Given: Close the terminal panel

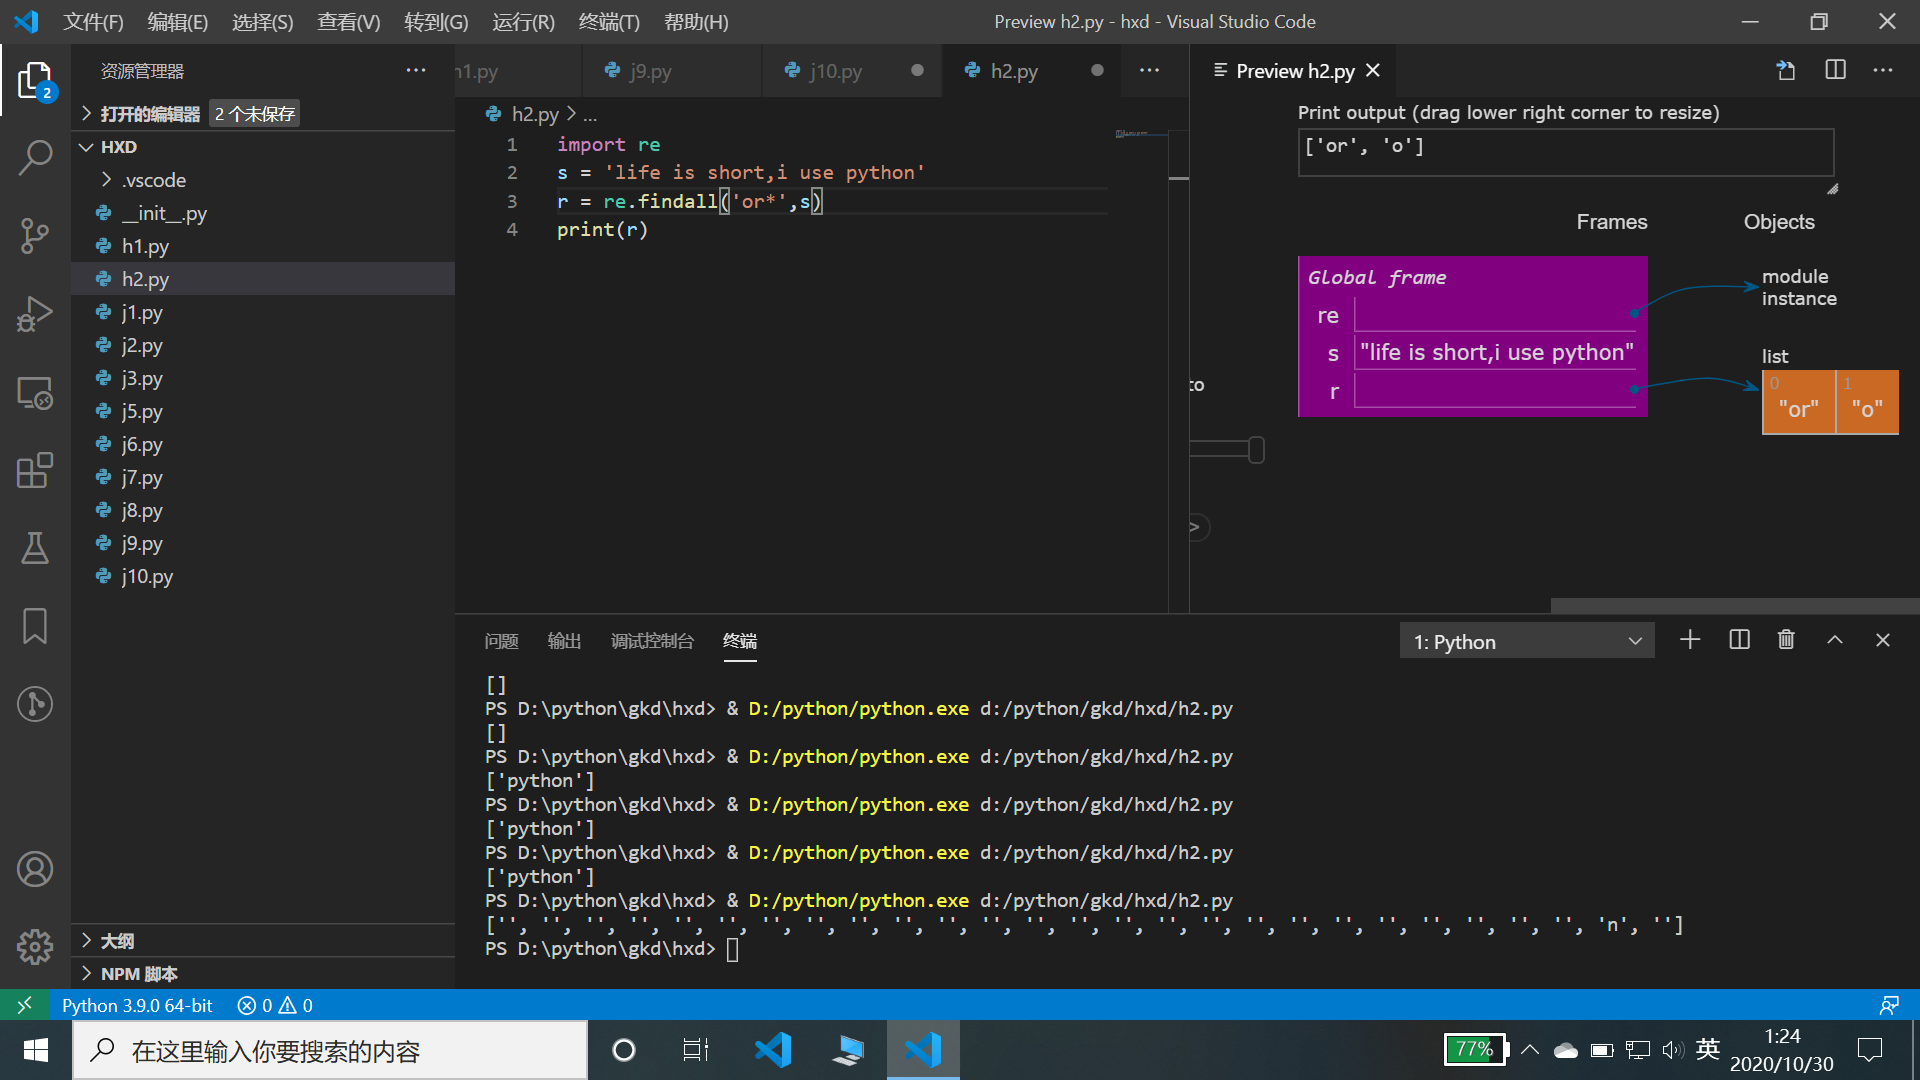Looking at the screenshot, I should click(1883, 640).
